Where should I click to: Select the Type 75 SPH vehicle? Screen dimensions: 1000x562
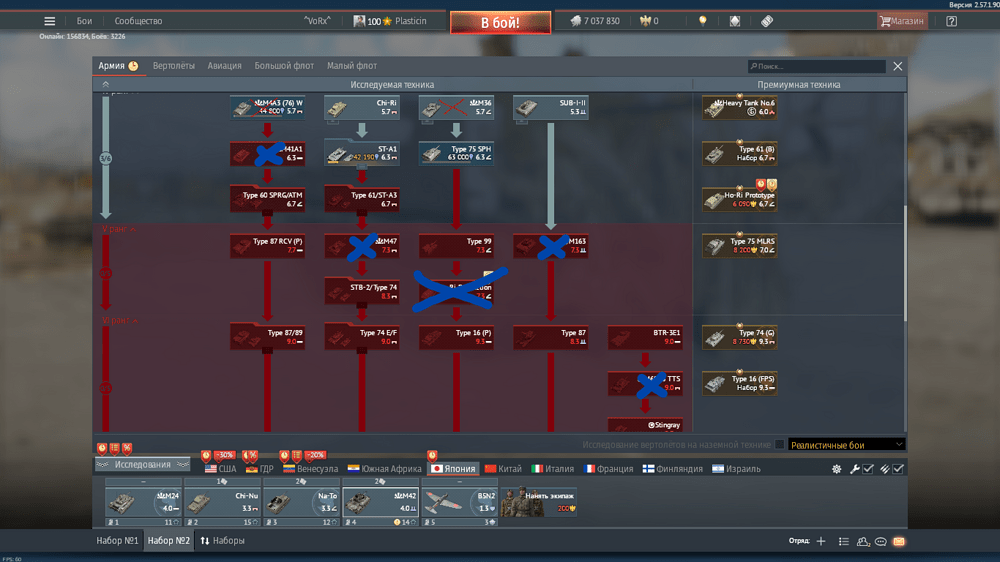[456, 153]
